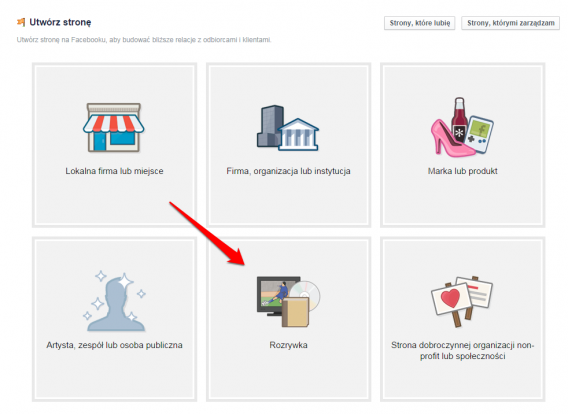Click the storefront icon for local business
Screen dimensions: 568x414
tap(114, 127)
